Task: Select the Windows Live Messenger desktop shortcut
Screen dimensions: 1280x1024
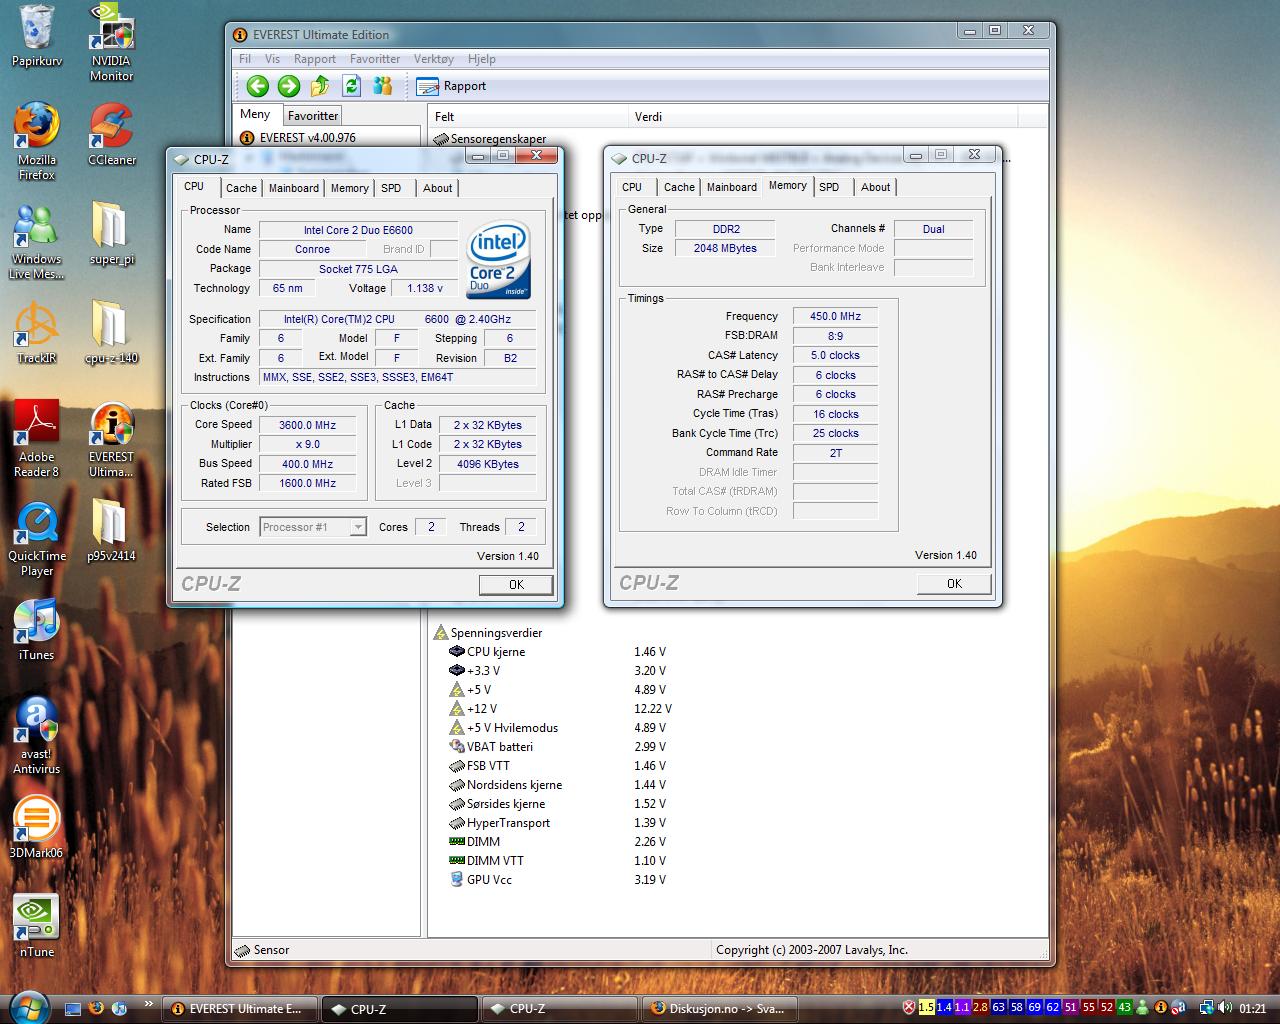Action: (x=37, y=241)
